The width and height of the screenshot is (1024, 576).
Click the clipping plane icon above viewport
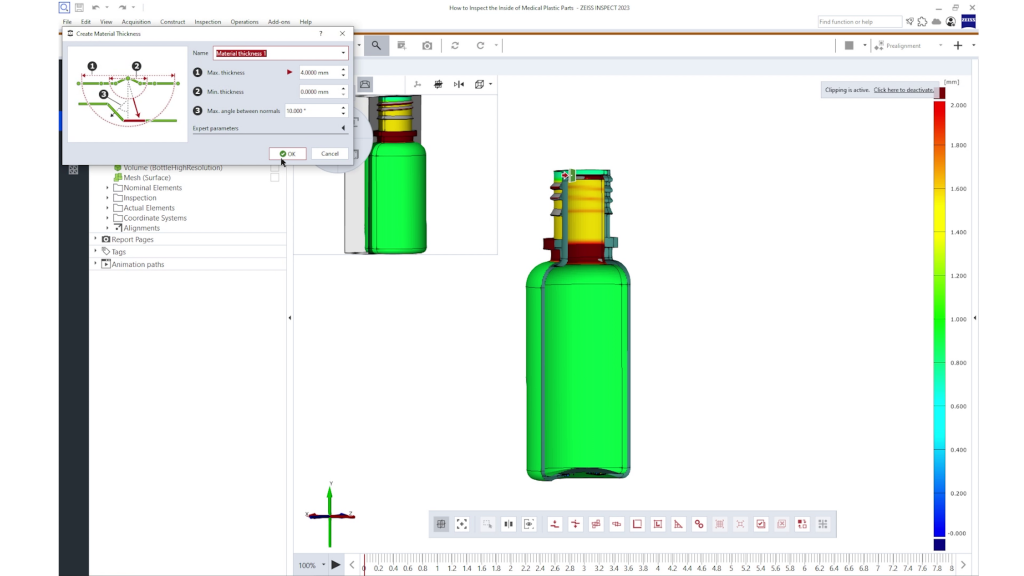(x=438, y=84)
